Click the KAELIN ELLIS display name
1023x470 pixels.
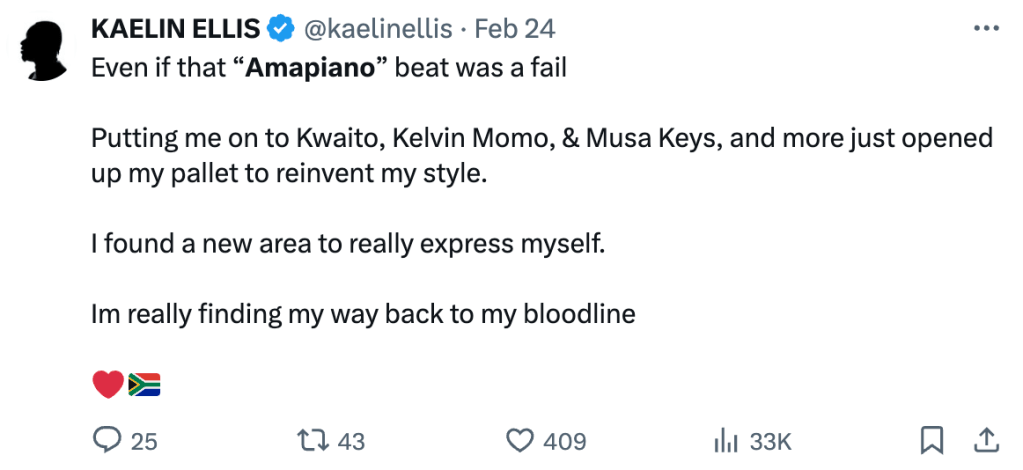[x=175, y=30]
